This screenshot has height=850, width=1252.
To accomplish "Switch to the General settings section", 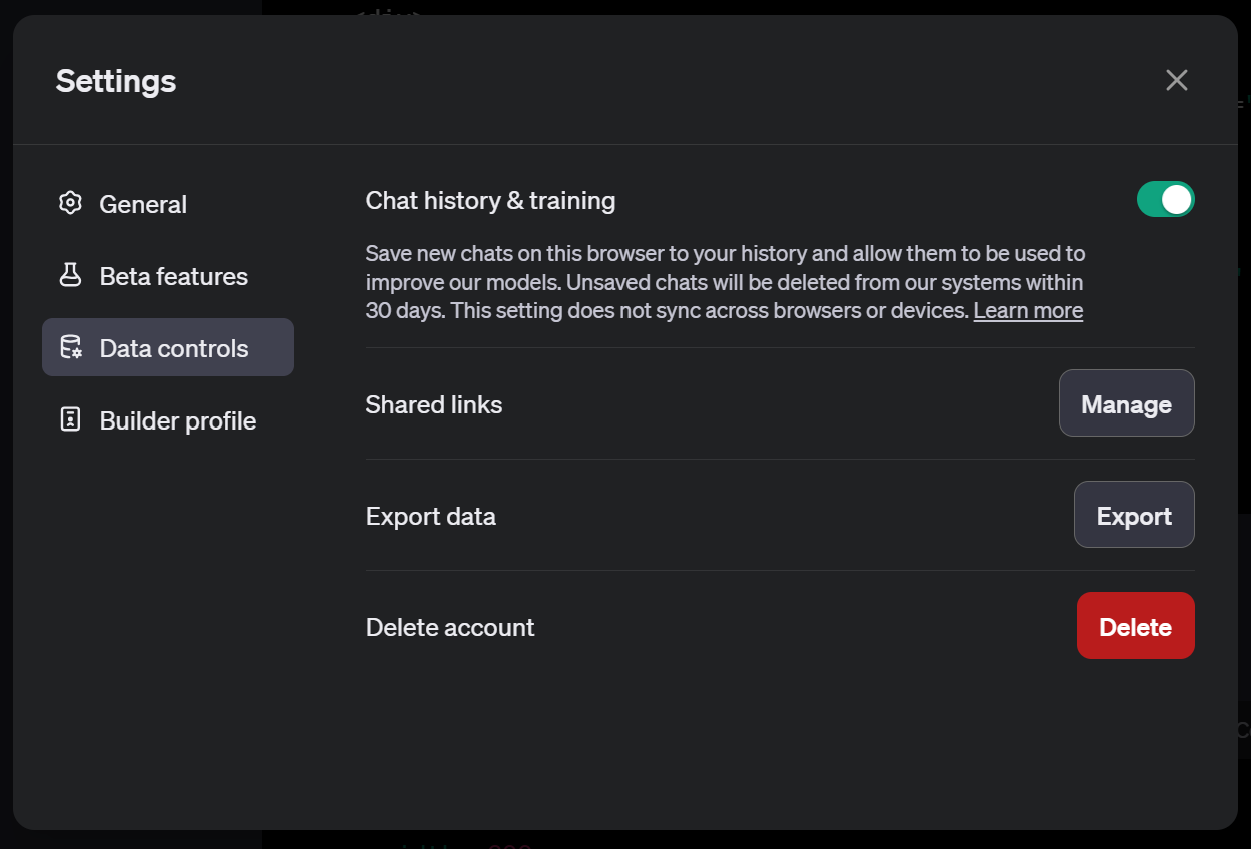I will [142, 203].
